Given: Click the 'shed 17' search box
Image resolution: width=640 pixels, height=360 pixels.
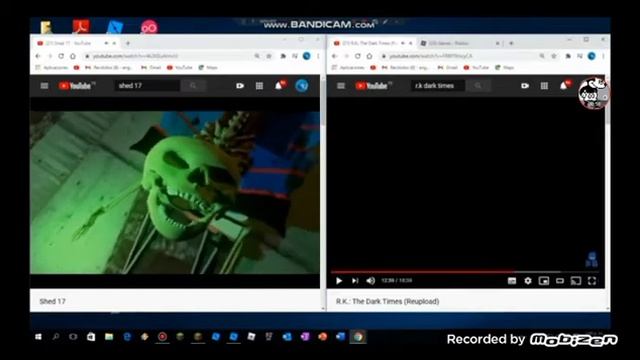Looking at the screenshot, I should tap(148, 86).
